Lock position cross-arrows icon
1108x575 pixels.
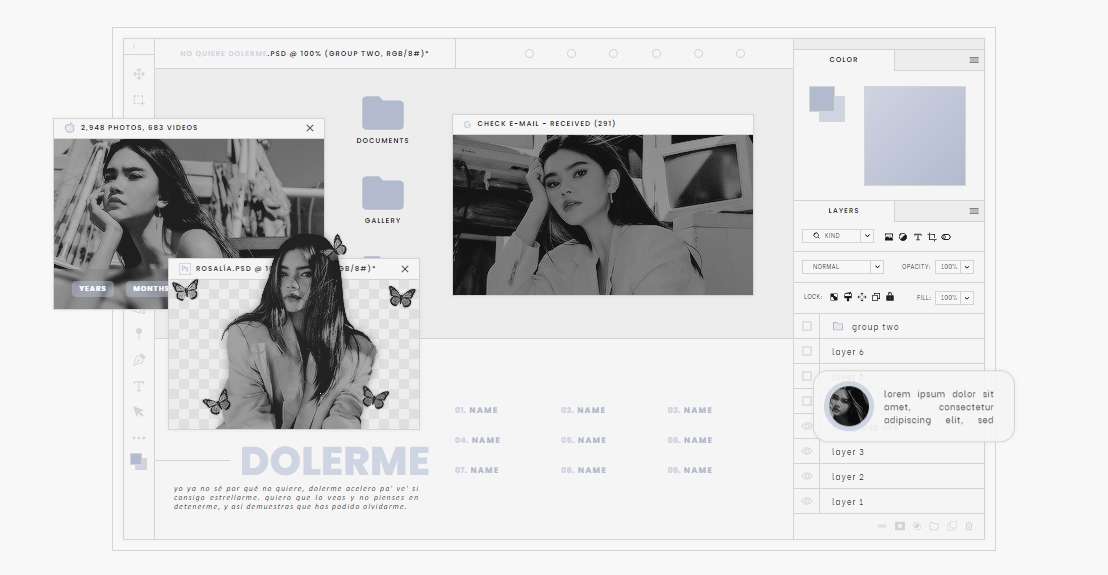point(862,297)
